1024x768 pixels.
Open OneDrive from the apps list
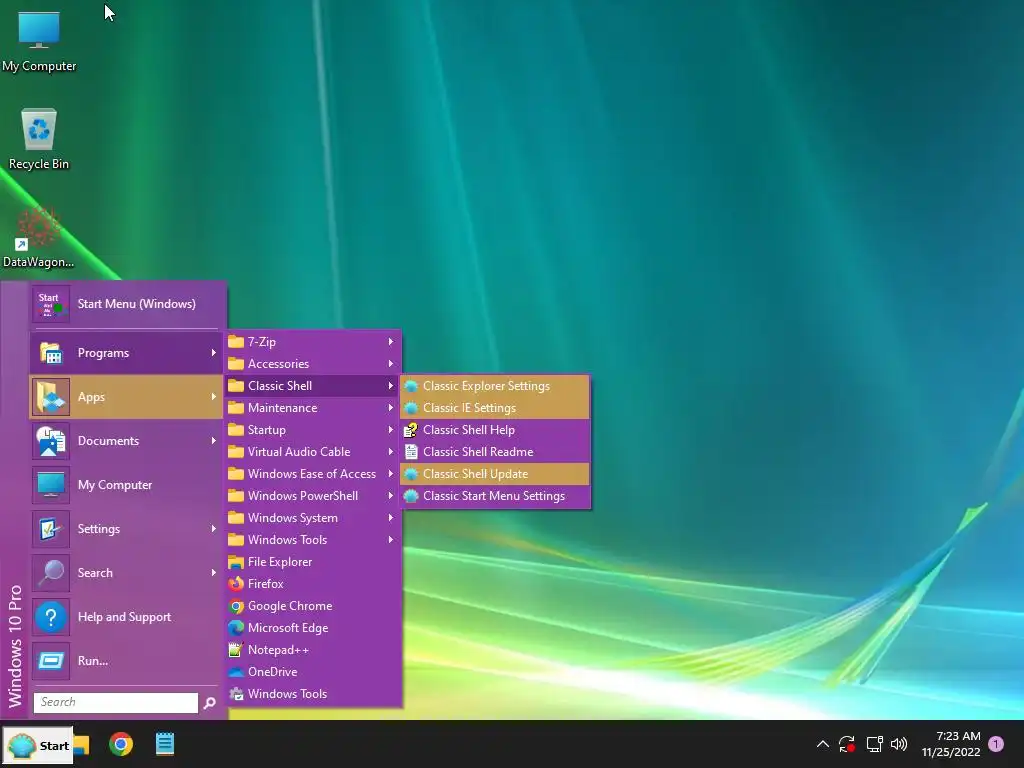point(314,672)
